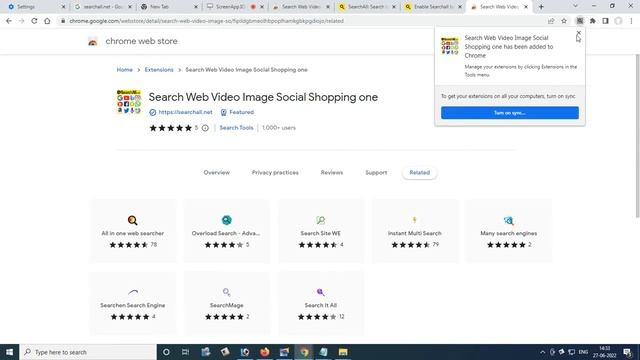The image size is (640, 360).
Task: Click the address bar URL field
Action: [x=302, y=21]
